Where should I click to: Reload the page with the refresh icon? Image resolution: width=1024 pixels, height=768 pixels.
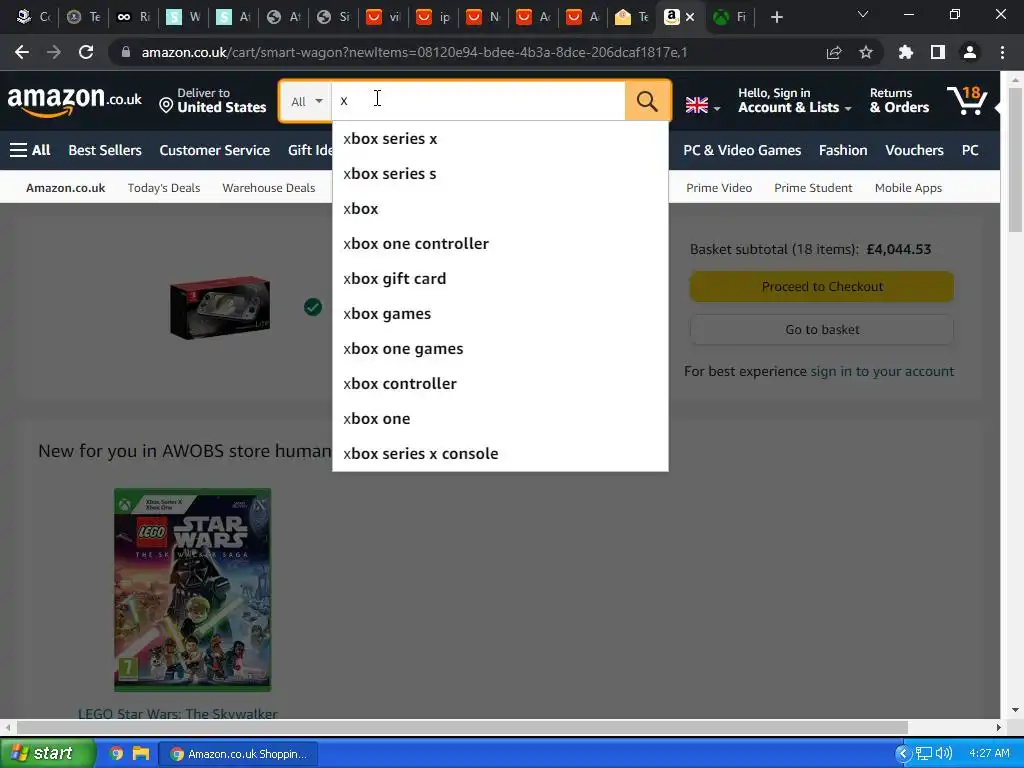[86, 52]
